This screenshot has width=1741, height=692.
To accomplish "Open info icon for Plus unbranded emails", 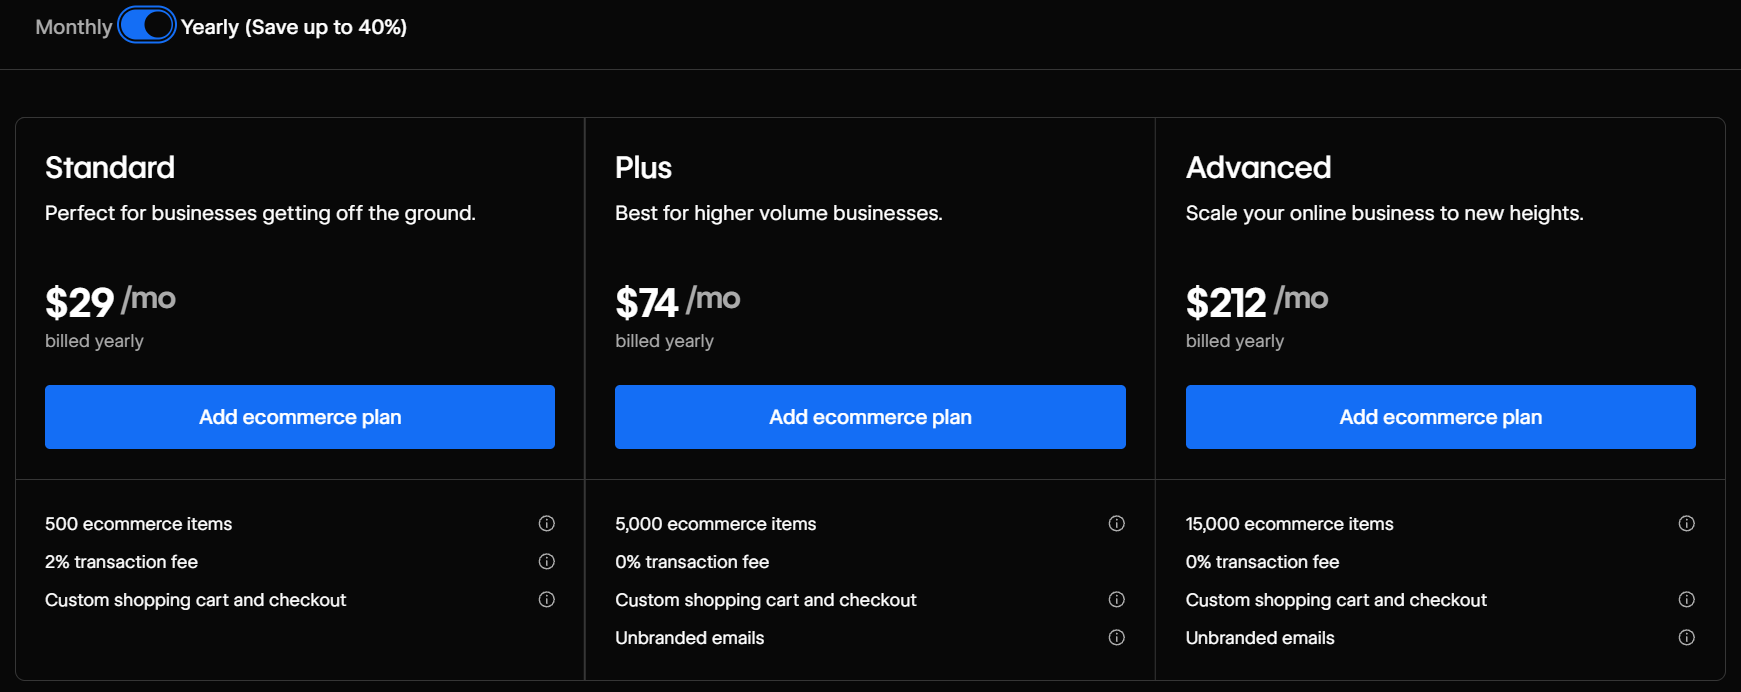I will tap(1117, 637).
